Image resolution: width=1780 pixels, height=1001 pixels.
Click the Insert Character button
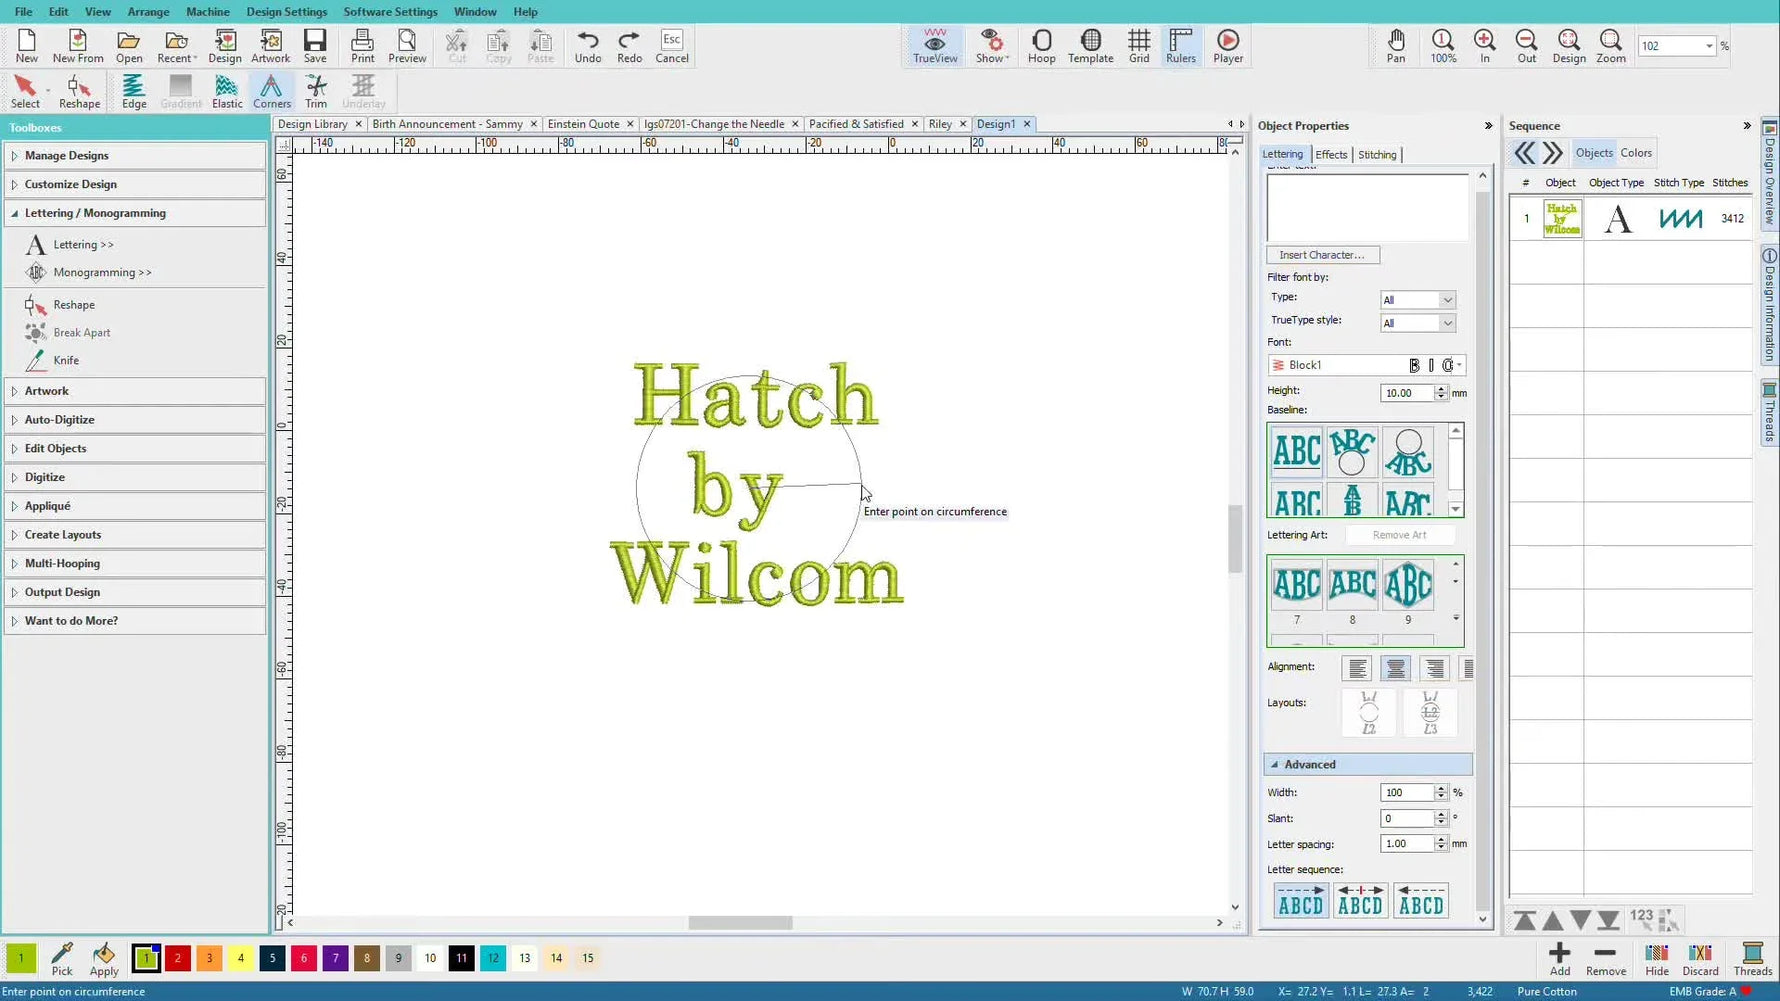tap(1322, 254)
